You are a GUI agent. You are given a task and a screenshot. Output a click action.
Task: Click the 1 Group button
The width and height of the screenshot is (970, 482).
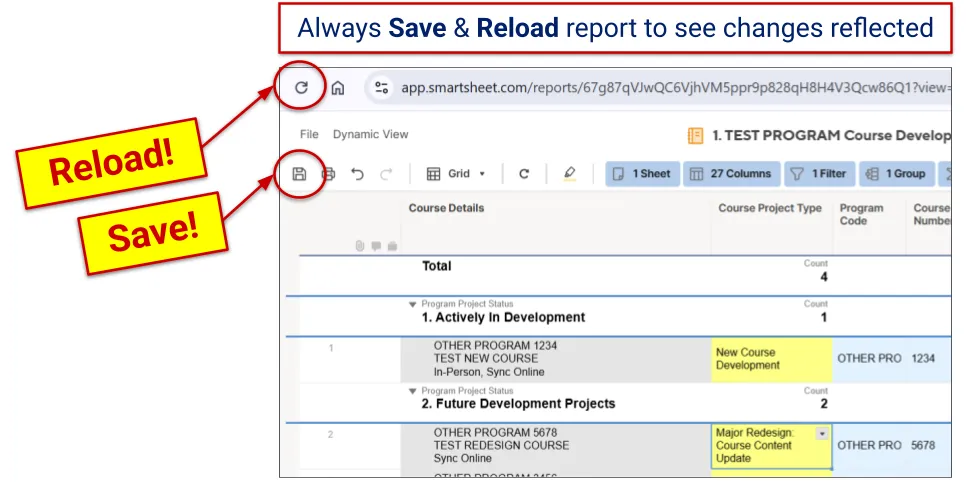point(896,174)
